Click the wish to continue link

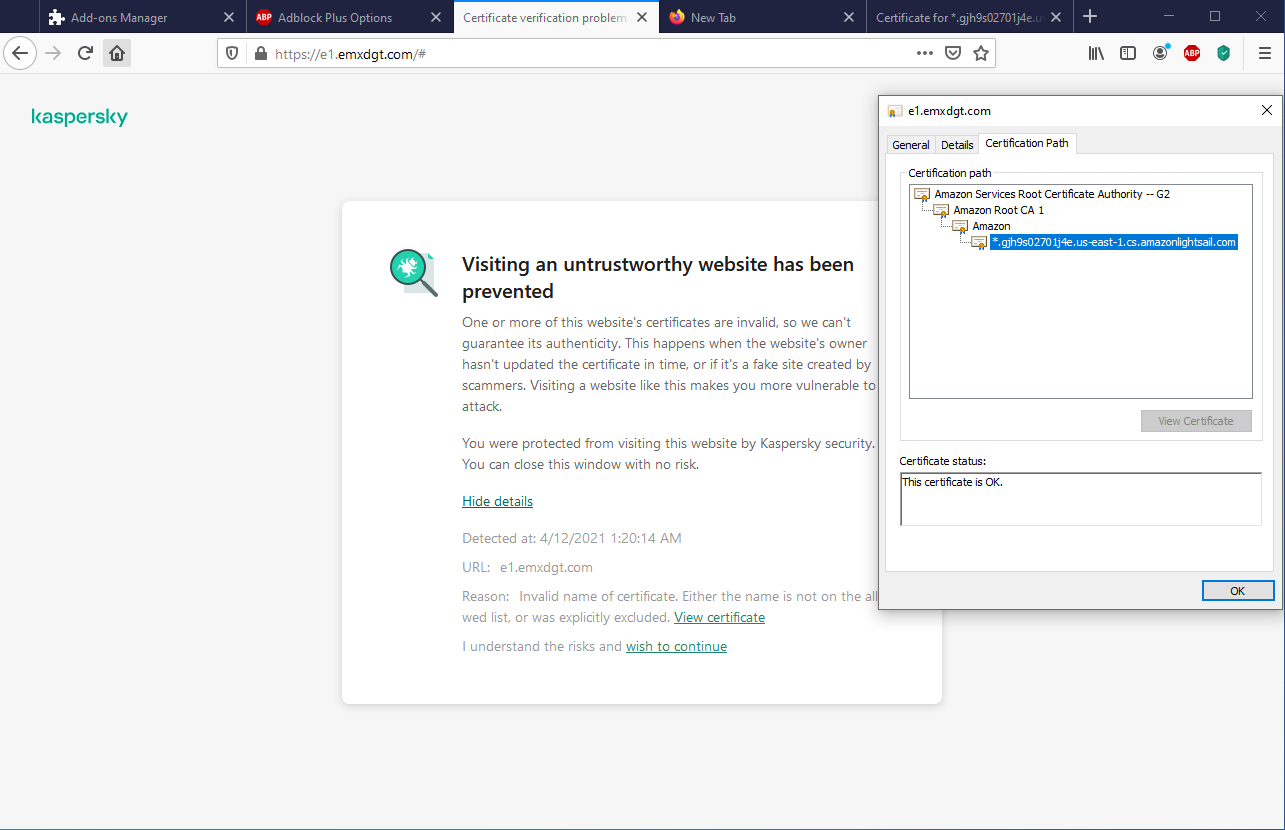(x=676, y=646)
